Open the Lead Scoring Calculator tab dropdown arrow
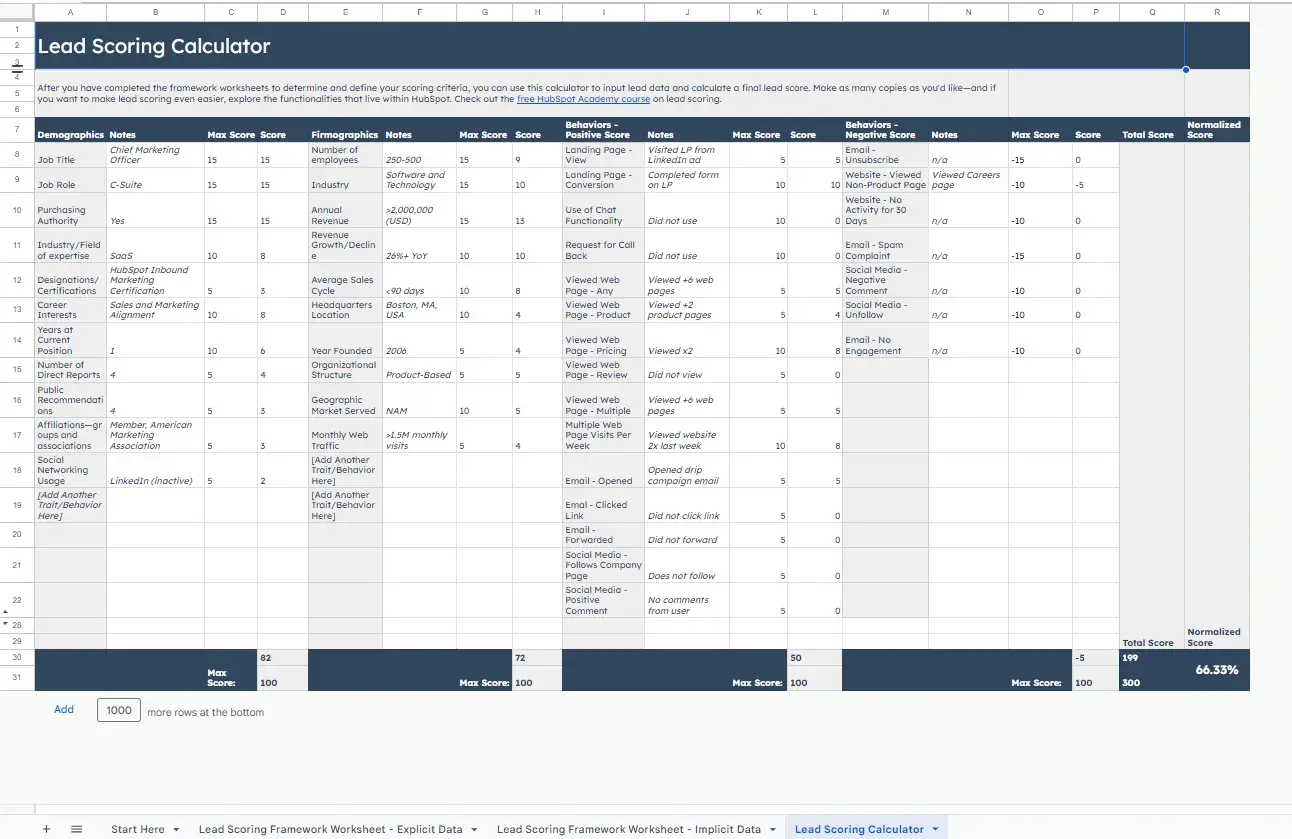This screenshot has height=839, width=1292. 935,830
